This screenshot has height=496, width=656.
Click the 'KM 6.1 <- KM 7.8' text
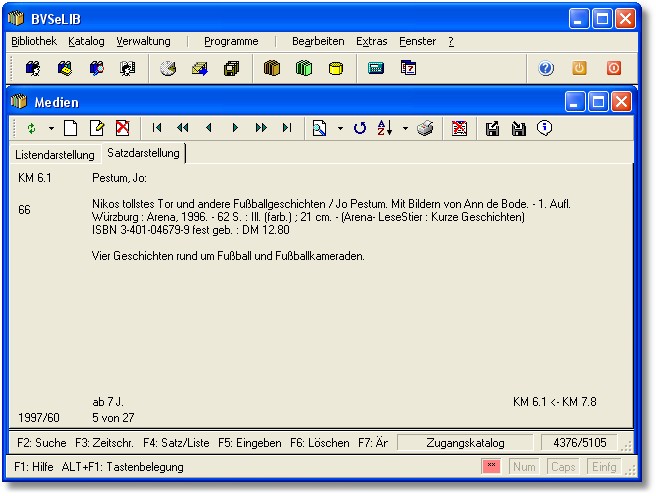(x=555, y=402)
